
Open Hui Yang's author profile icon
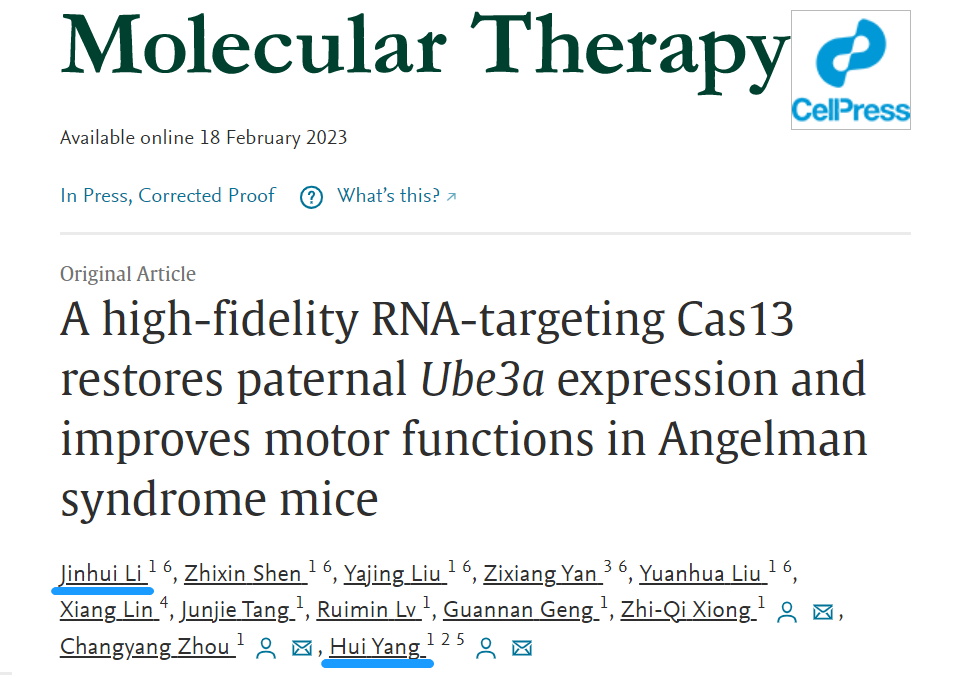pyautogui.click(x=485, y=648)
